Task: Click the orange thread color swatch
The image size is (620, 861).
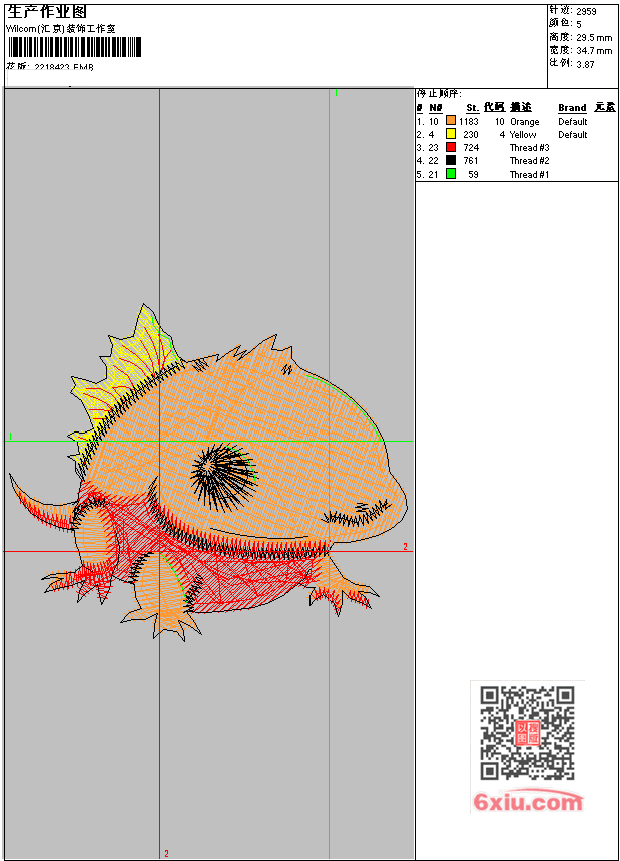Action: click(x=451, y=122)
